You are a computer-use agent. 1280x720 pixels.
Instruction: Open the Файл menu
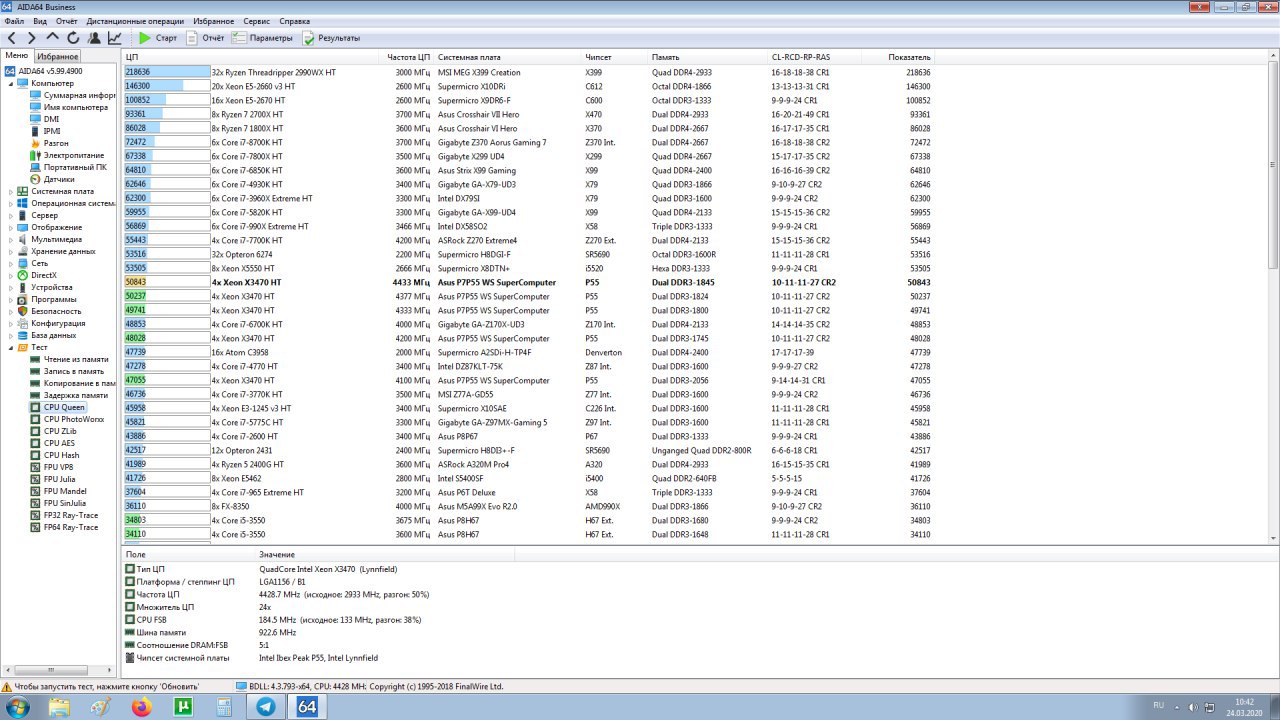pyautogui.click(x=14, y=21)
